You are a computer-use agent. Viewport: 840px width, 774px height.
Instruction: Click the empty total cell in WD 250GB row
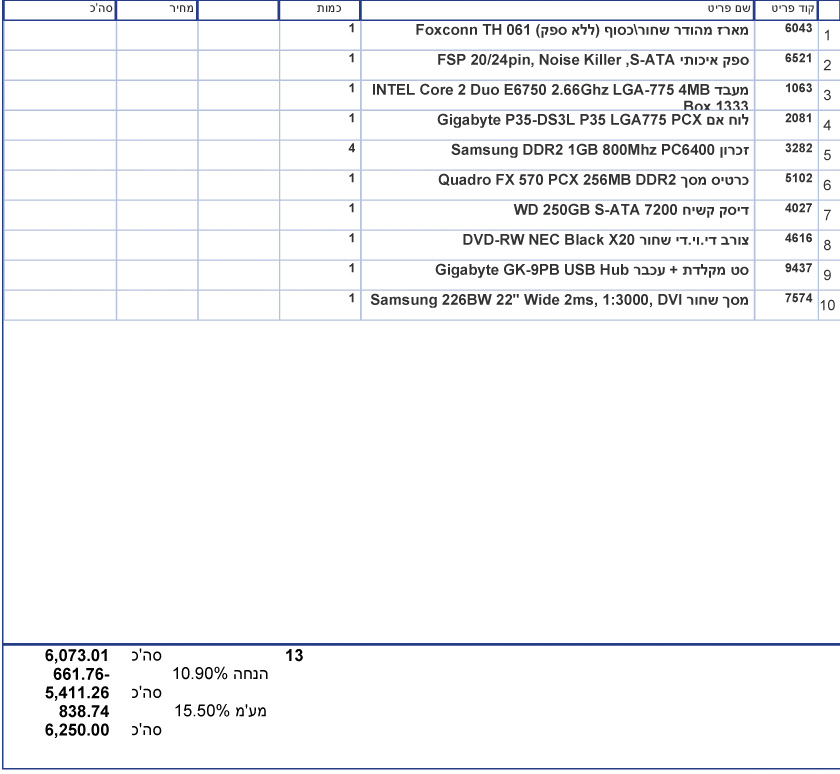[x=60, y=215]
